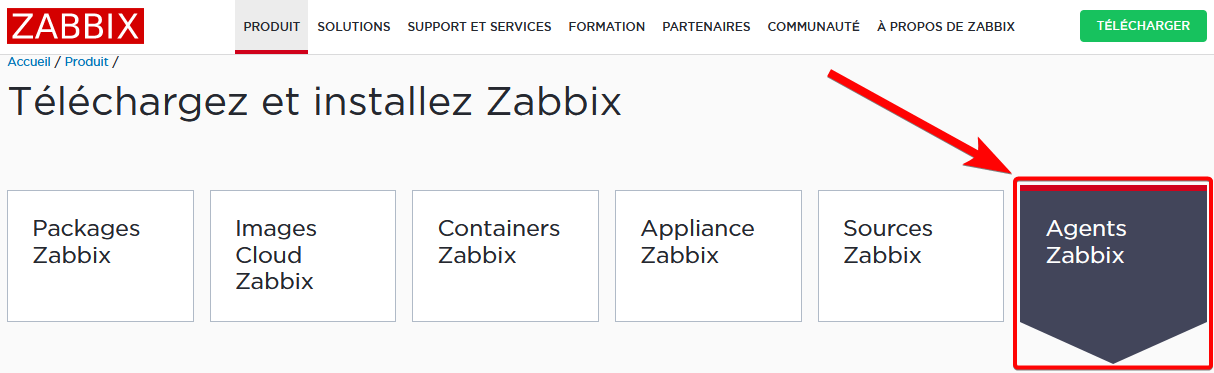Click the red bar atop Agents Zabbix tile
Image resolution: width=1214 pixels, height=373 pixels.
1113,187
